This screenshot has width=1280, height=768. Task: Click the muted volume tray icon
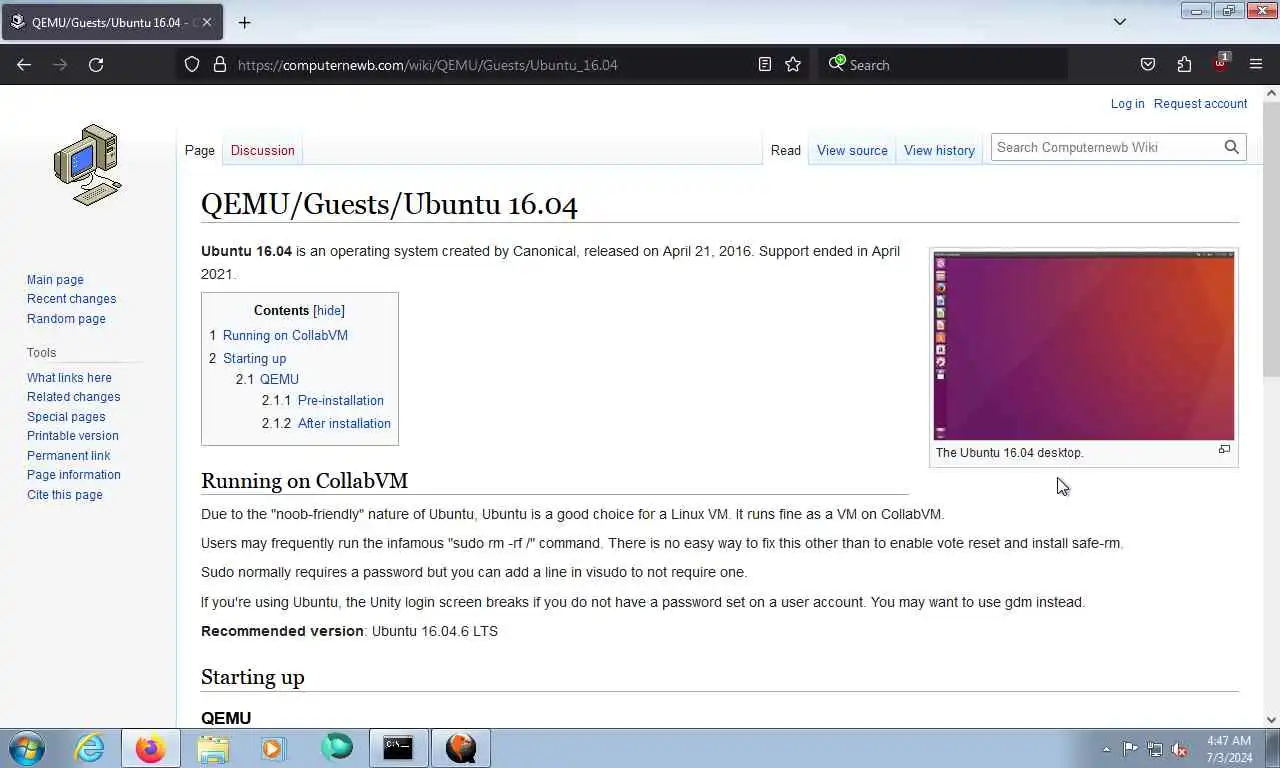point(1180,749)
